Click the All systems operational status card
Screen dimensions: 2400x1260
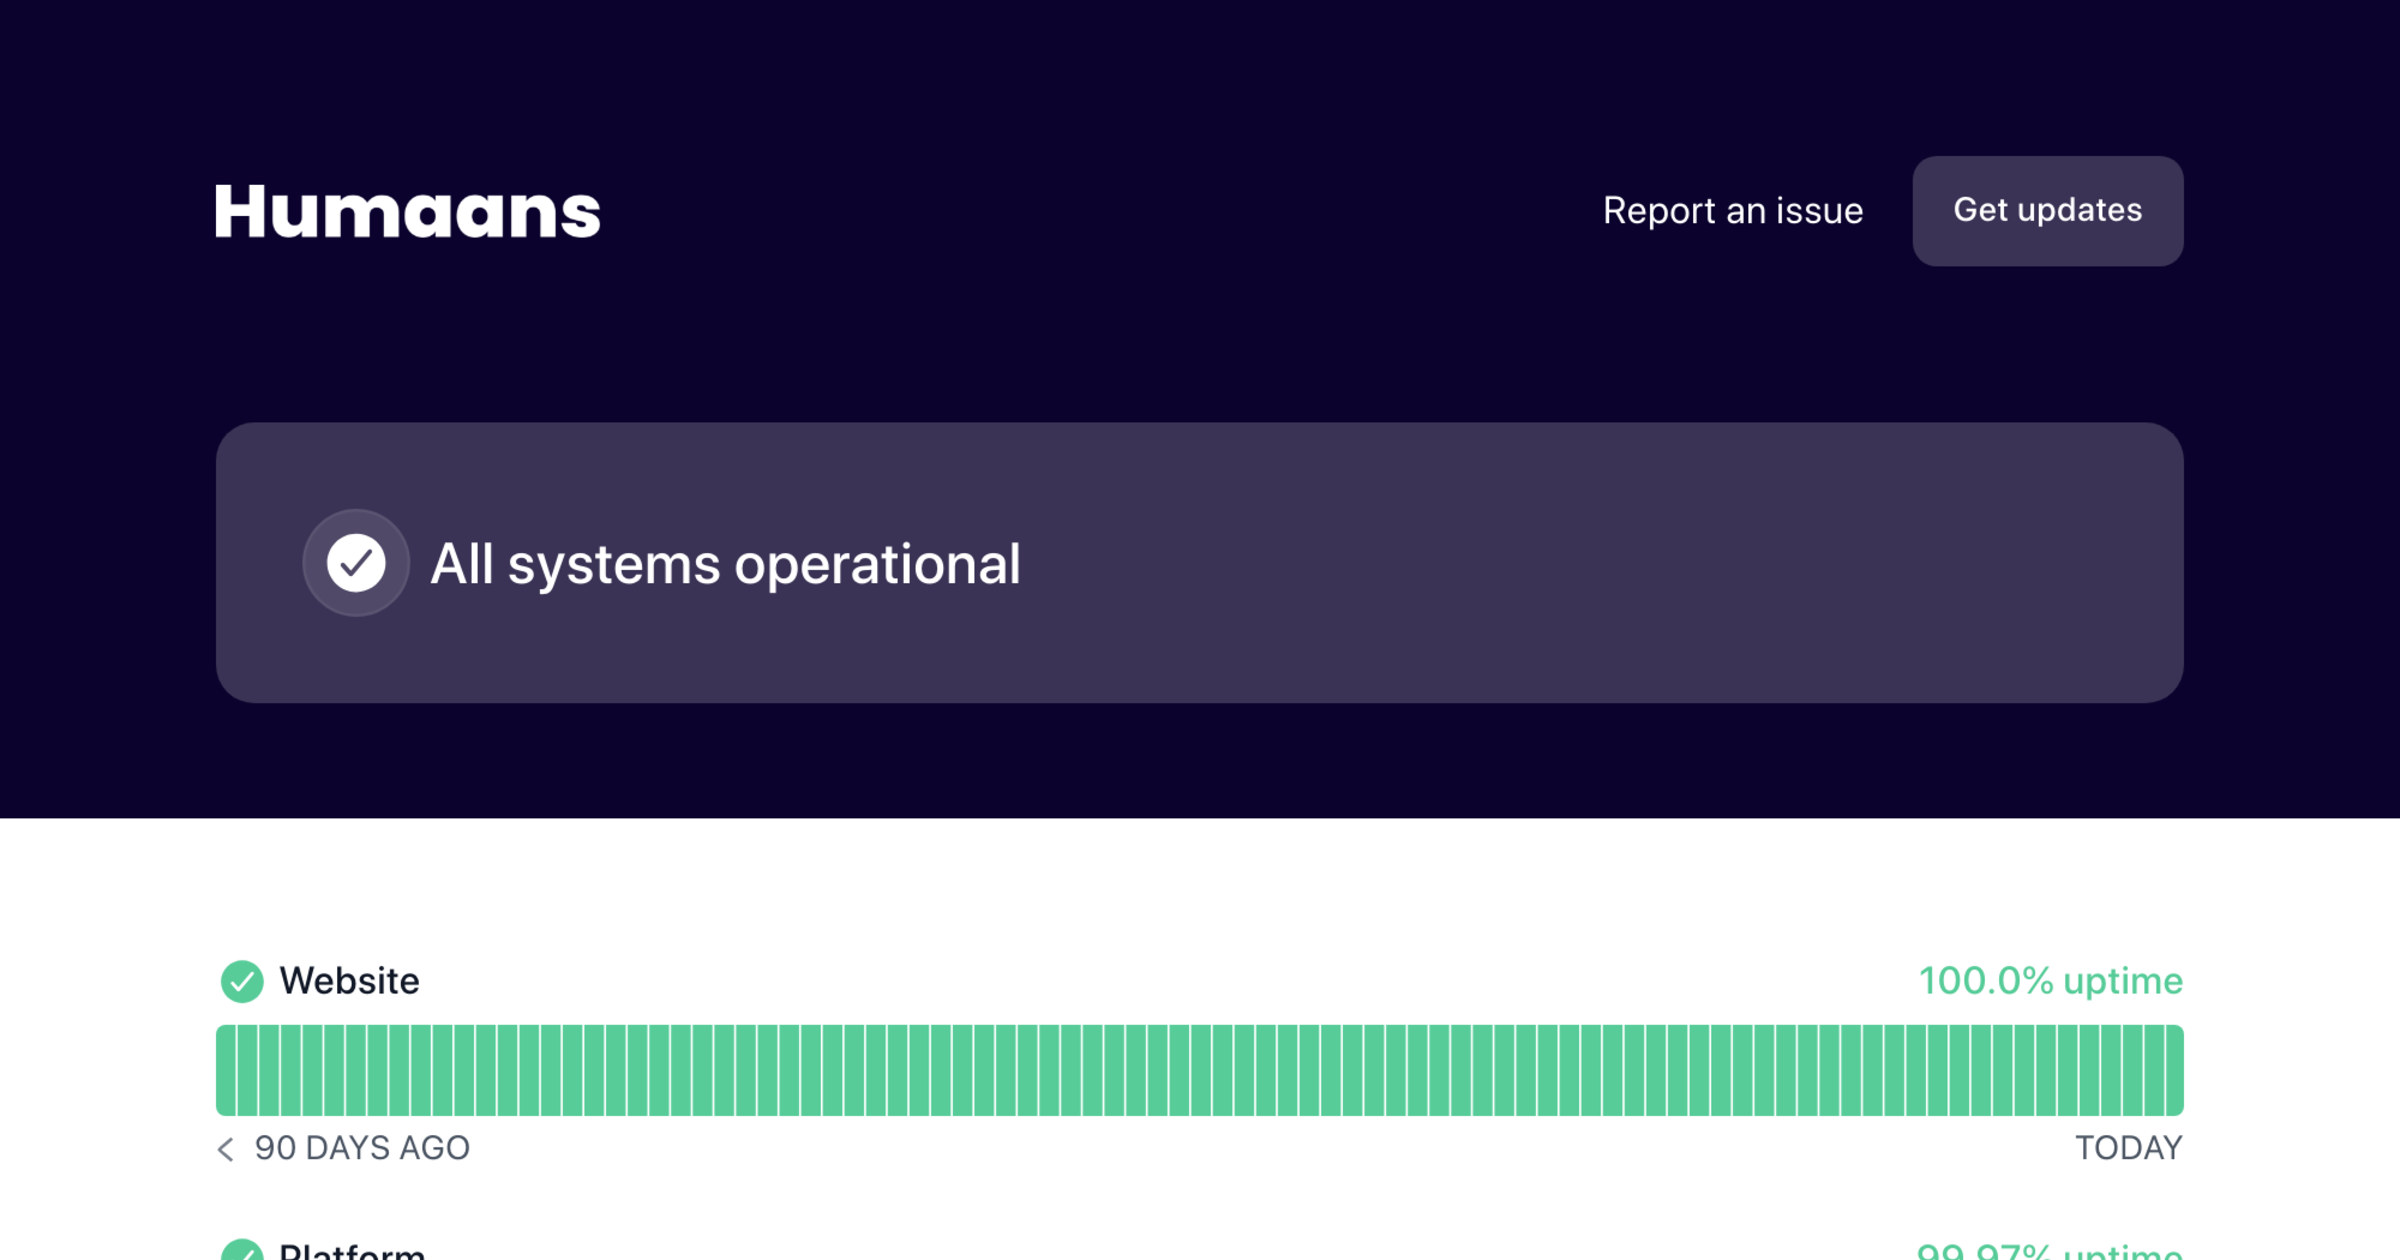click(x=1200, y=562)
